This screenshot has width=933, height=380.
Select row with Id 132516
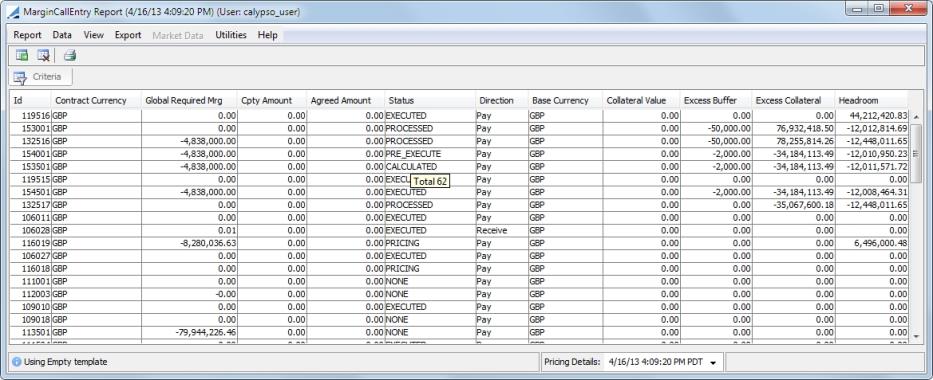(x=459, y=141)
